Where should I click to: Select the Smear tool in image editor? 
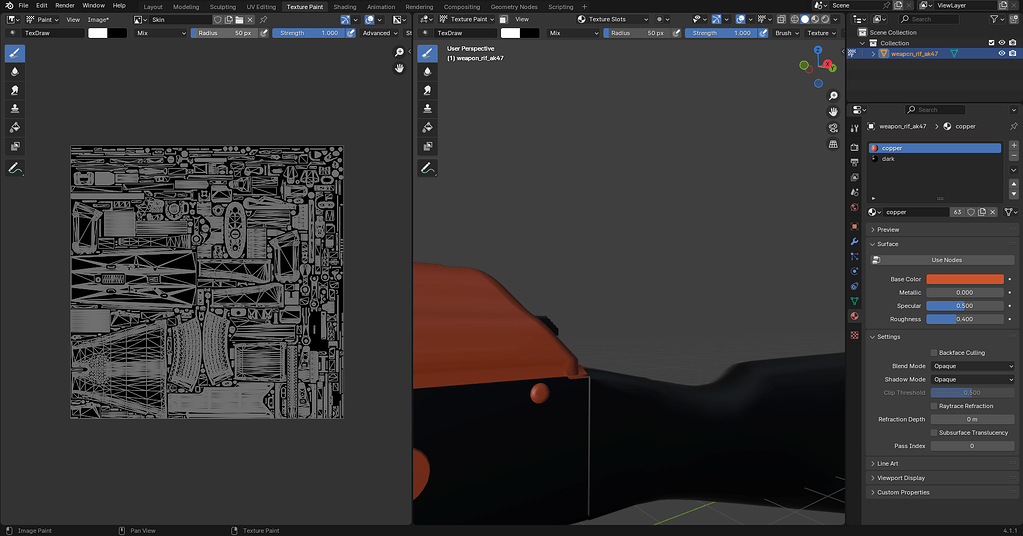[15, 90]
